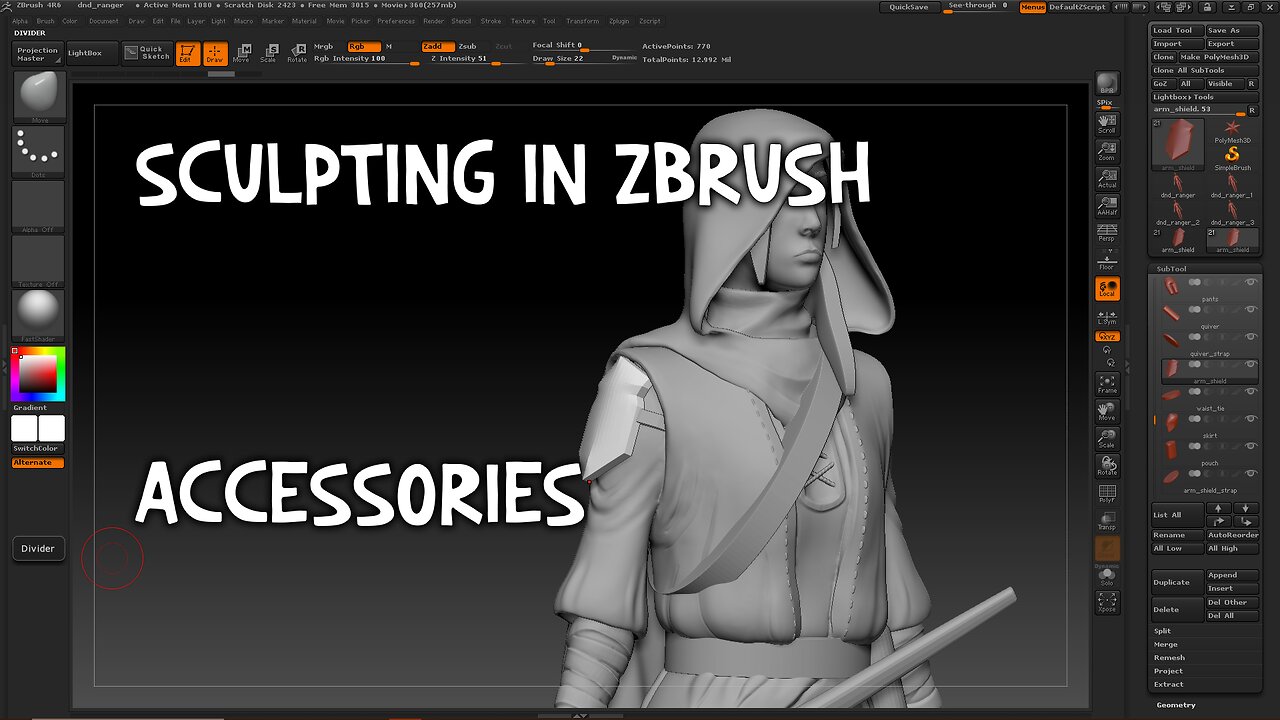Expand the Geometry section
Viewport: 1280px width, 720px height.
point(1176,705)
